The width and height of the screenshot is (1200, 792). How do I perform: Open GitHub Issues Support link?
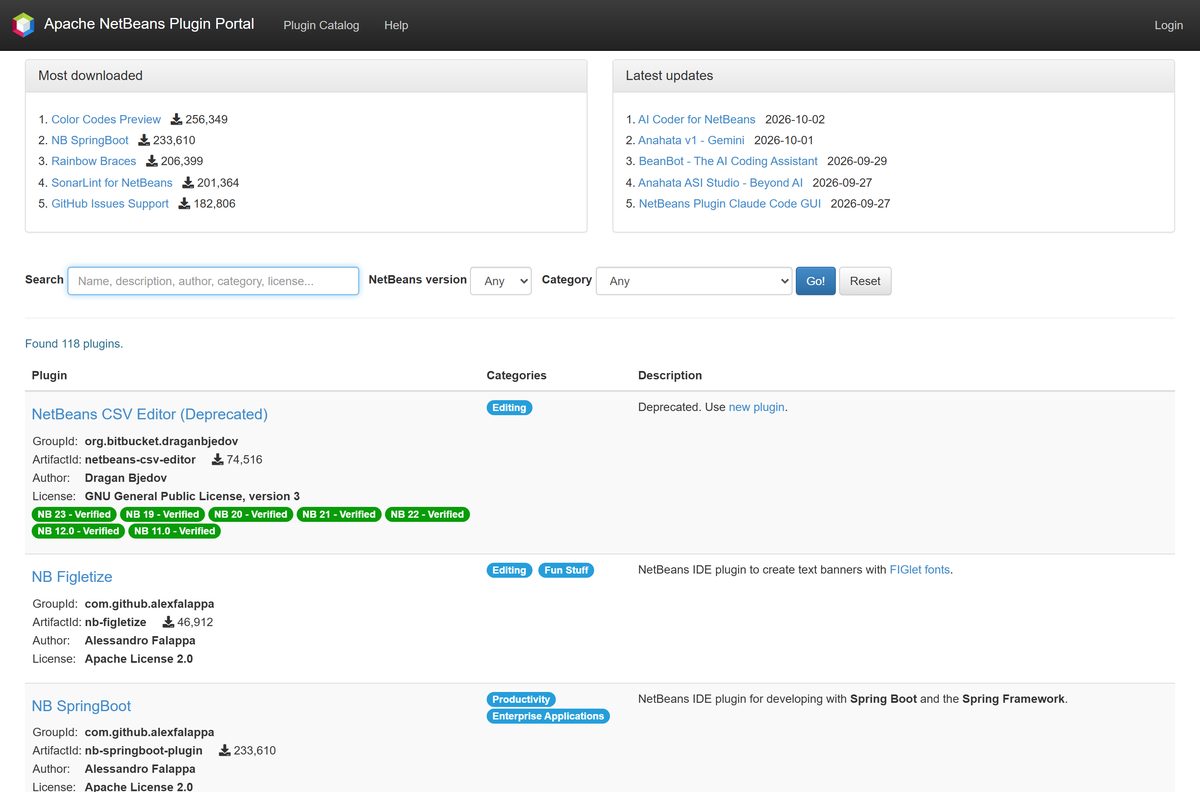pos(110,204)
